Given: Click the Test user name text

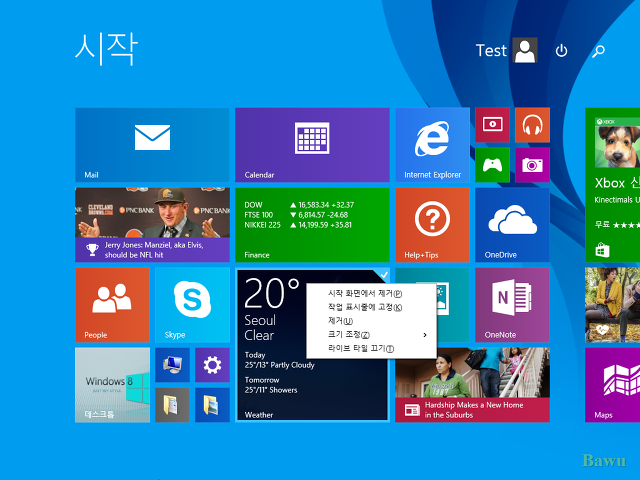Looking at the screenshot, I should (491, 51).
